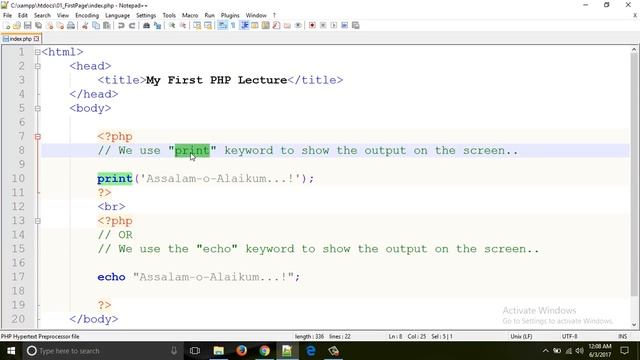Click the 'My First PHP Lecture' title text
This screenshot has height=360, width=640.
(x=216, y=80)
